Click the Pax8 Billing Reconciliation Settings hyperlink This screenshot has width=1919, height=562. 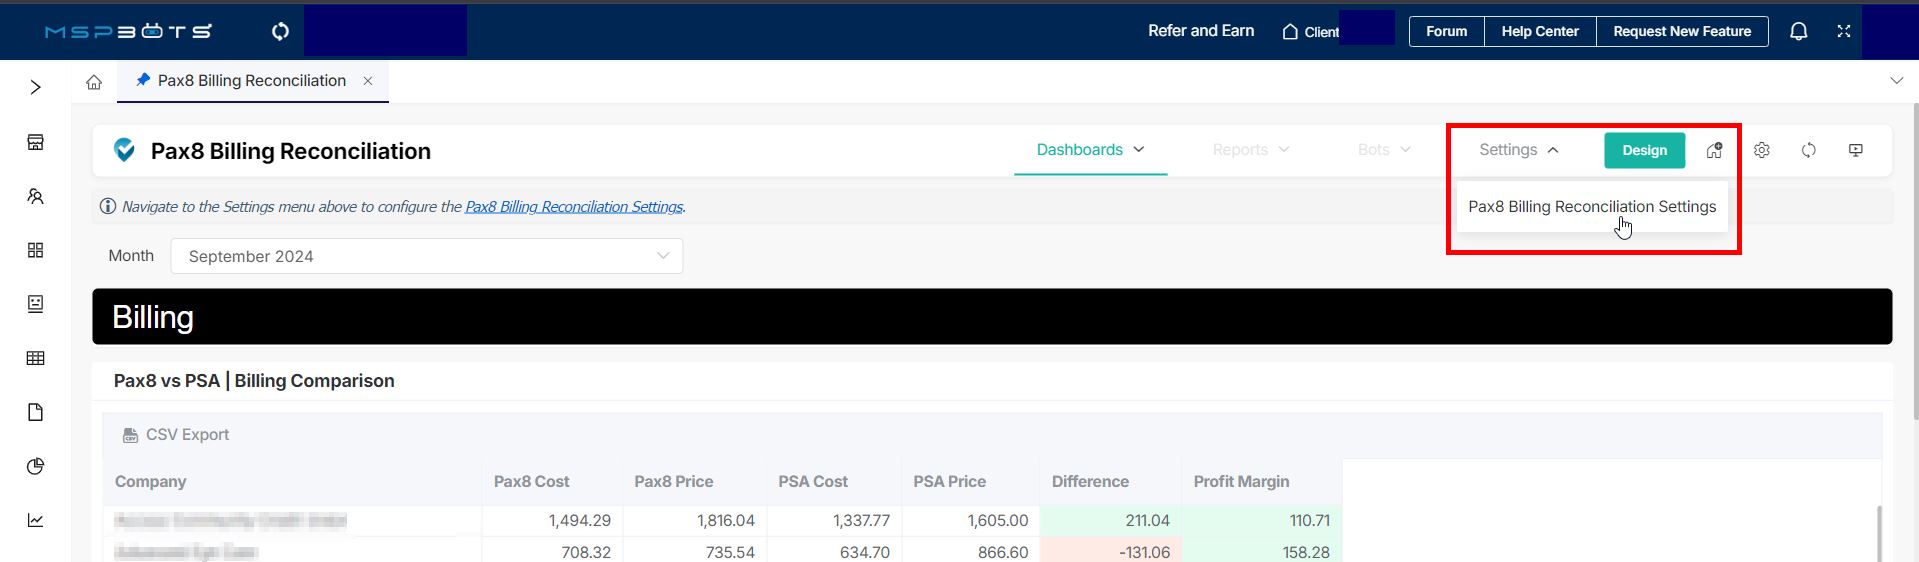coord(574,207)
